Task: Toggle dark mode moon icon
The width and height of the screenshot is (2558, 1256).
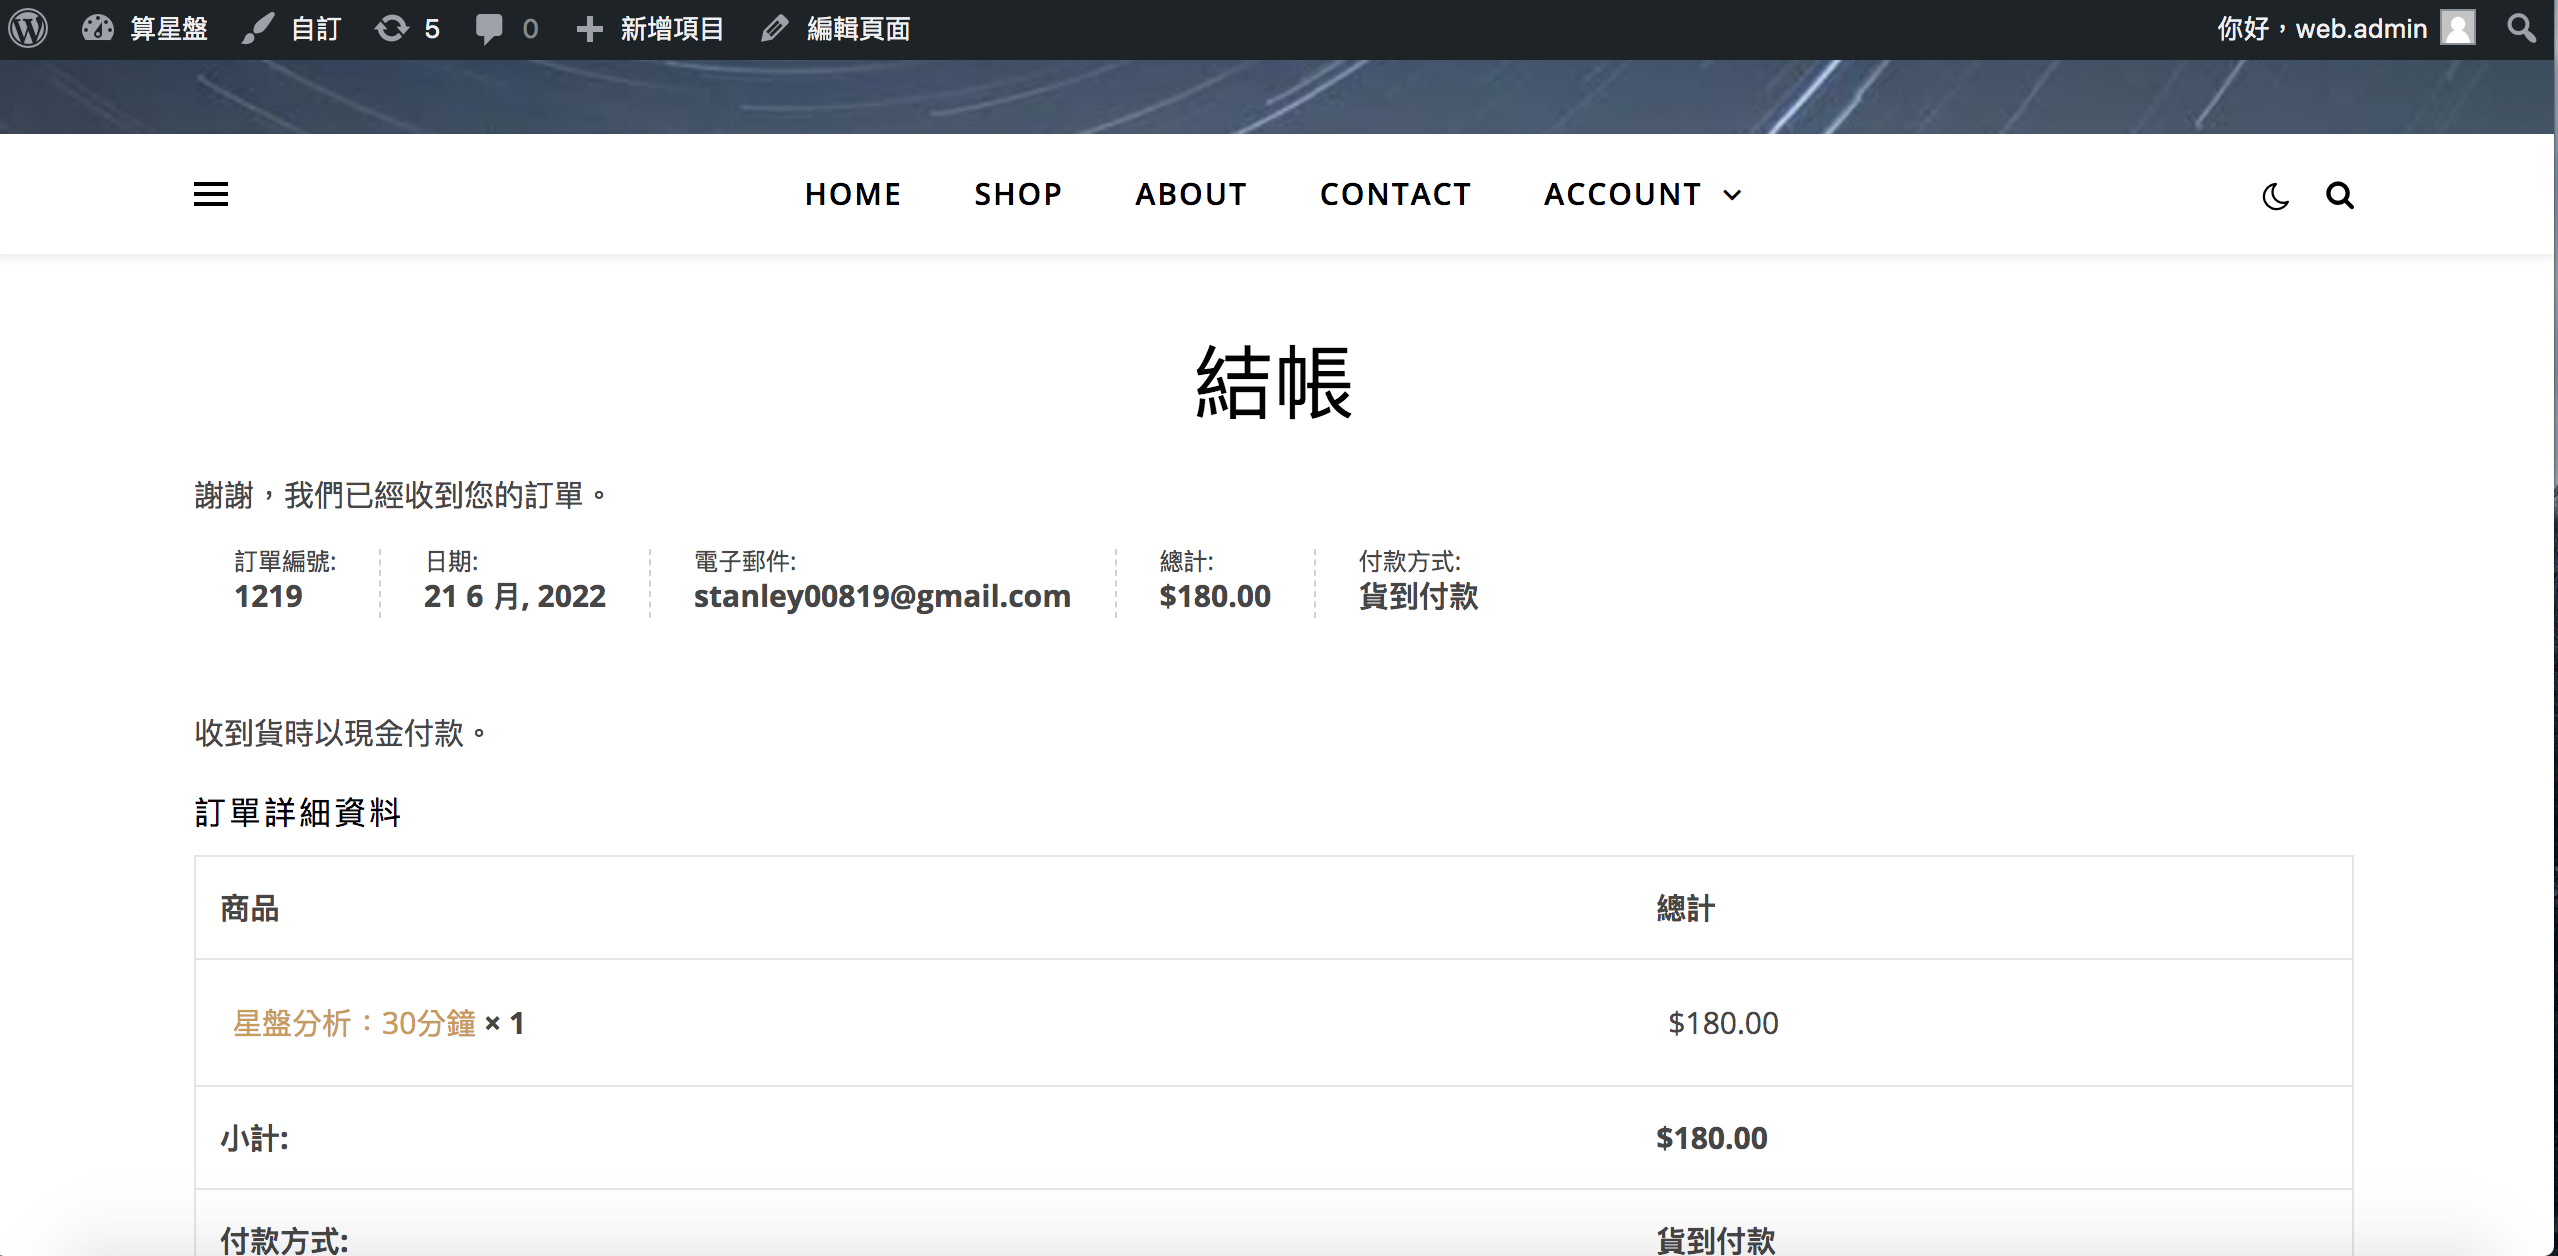Action: [x=2275, y=196]
